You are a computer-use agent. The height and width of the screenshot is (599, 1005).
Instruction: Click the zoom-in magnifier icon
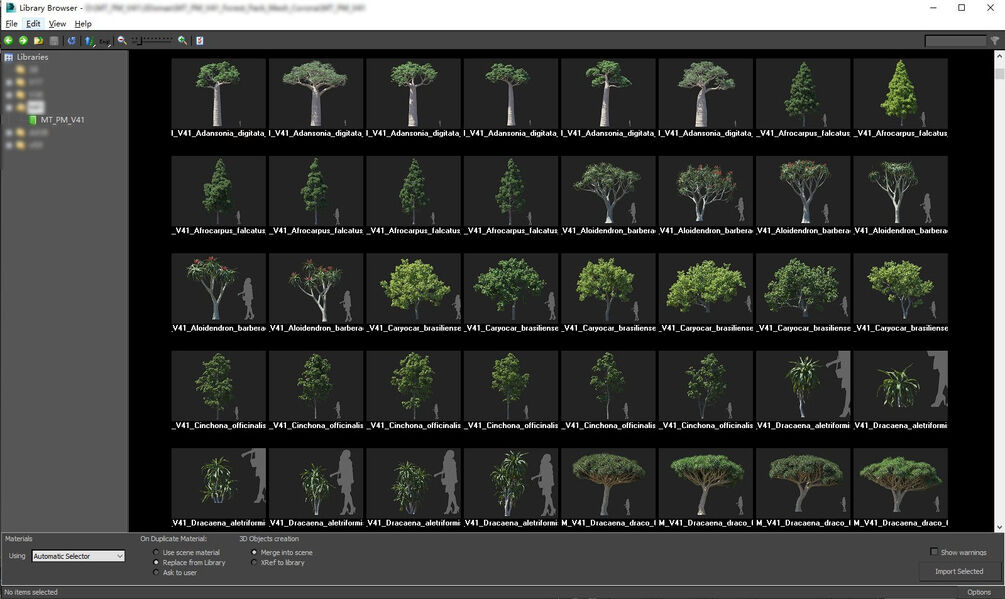tap(181, 41)
